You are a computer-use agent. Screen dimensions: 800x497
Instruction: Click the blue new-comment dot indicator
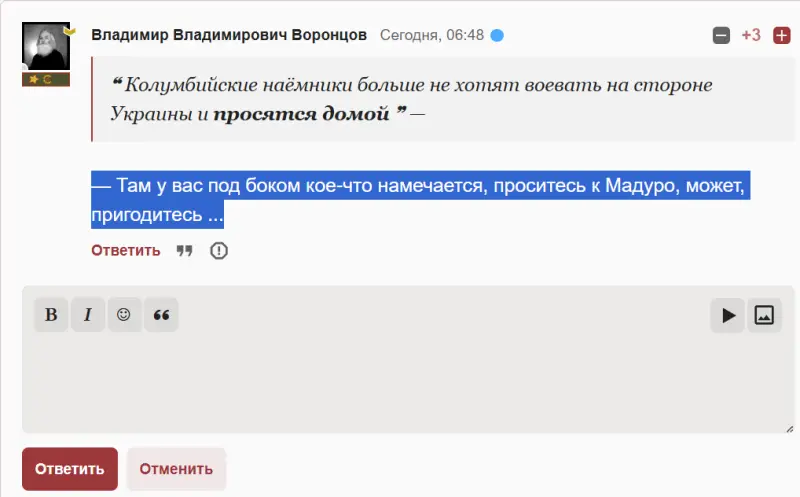pyautogui.click(x=497, y=36)
